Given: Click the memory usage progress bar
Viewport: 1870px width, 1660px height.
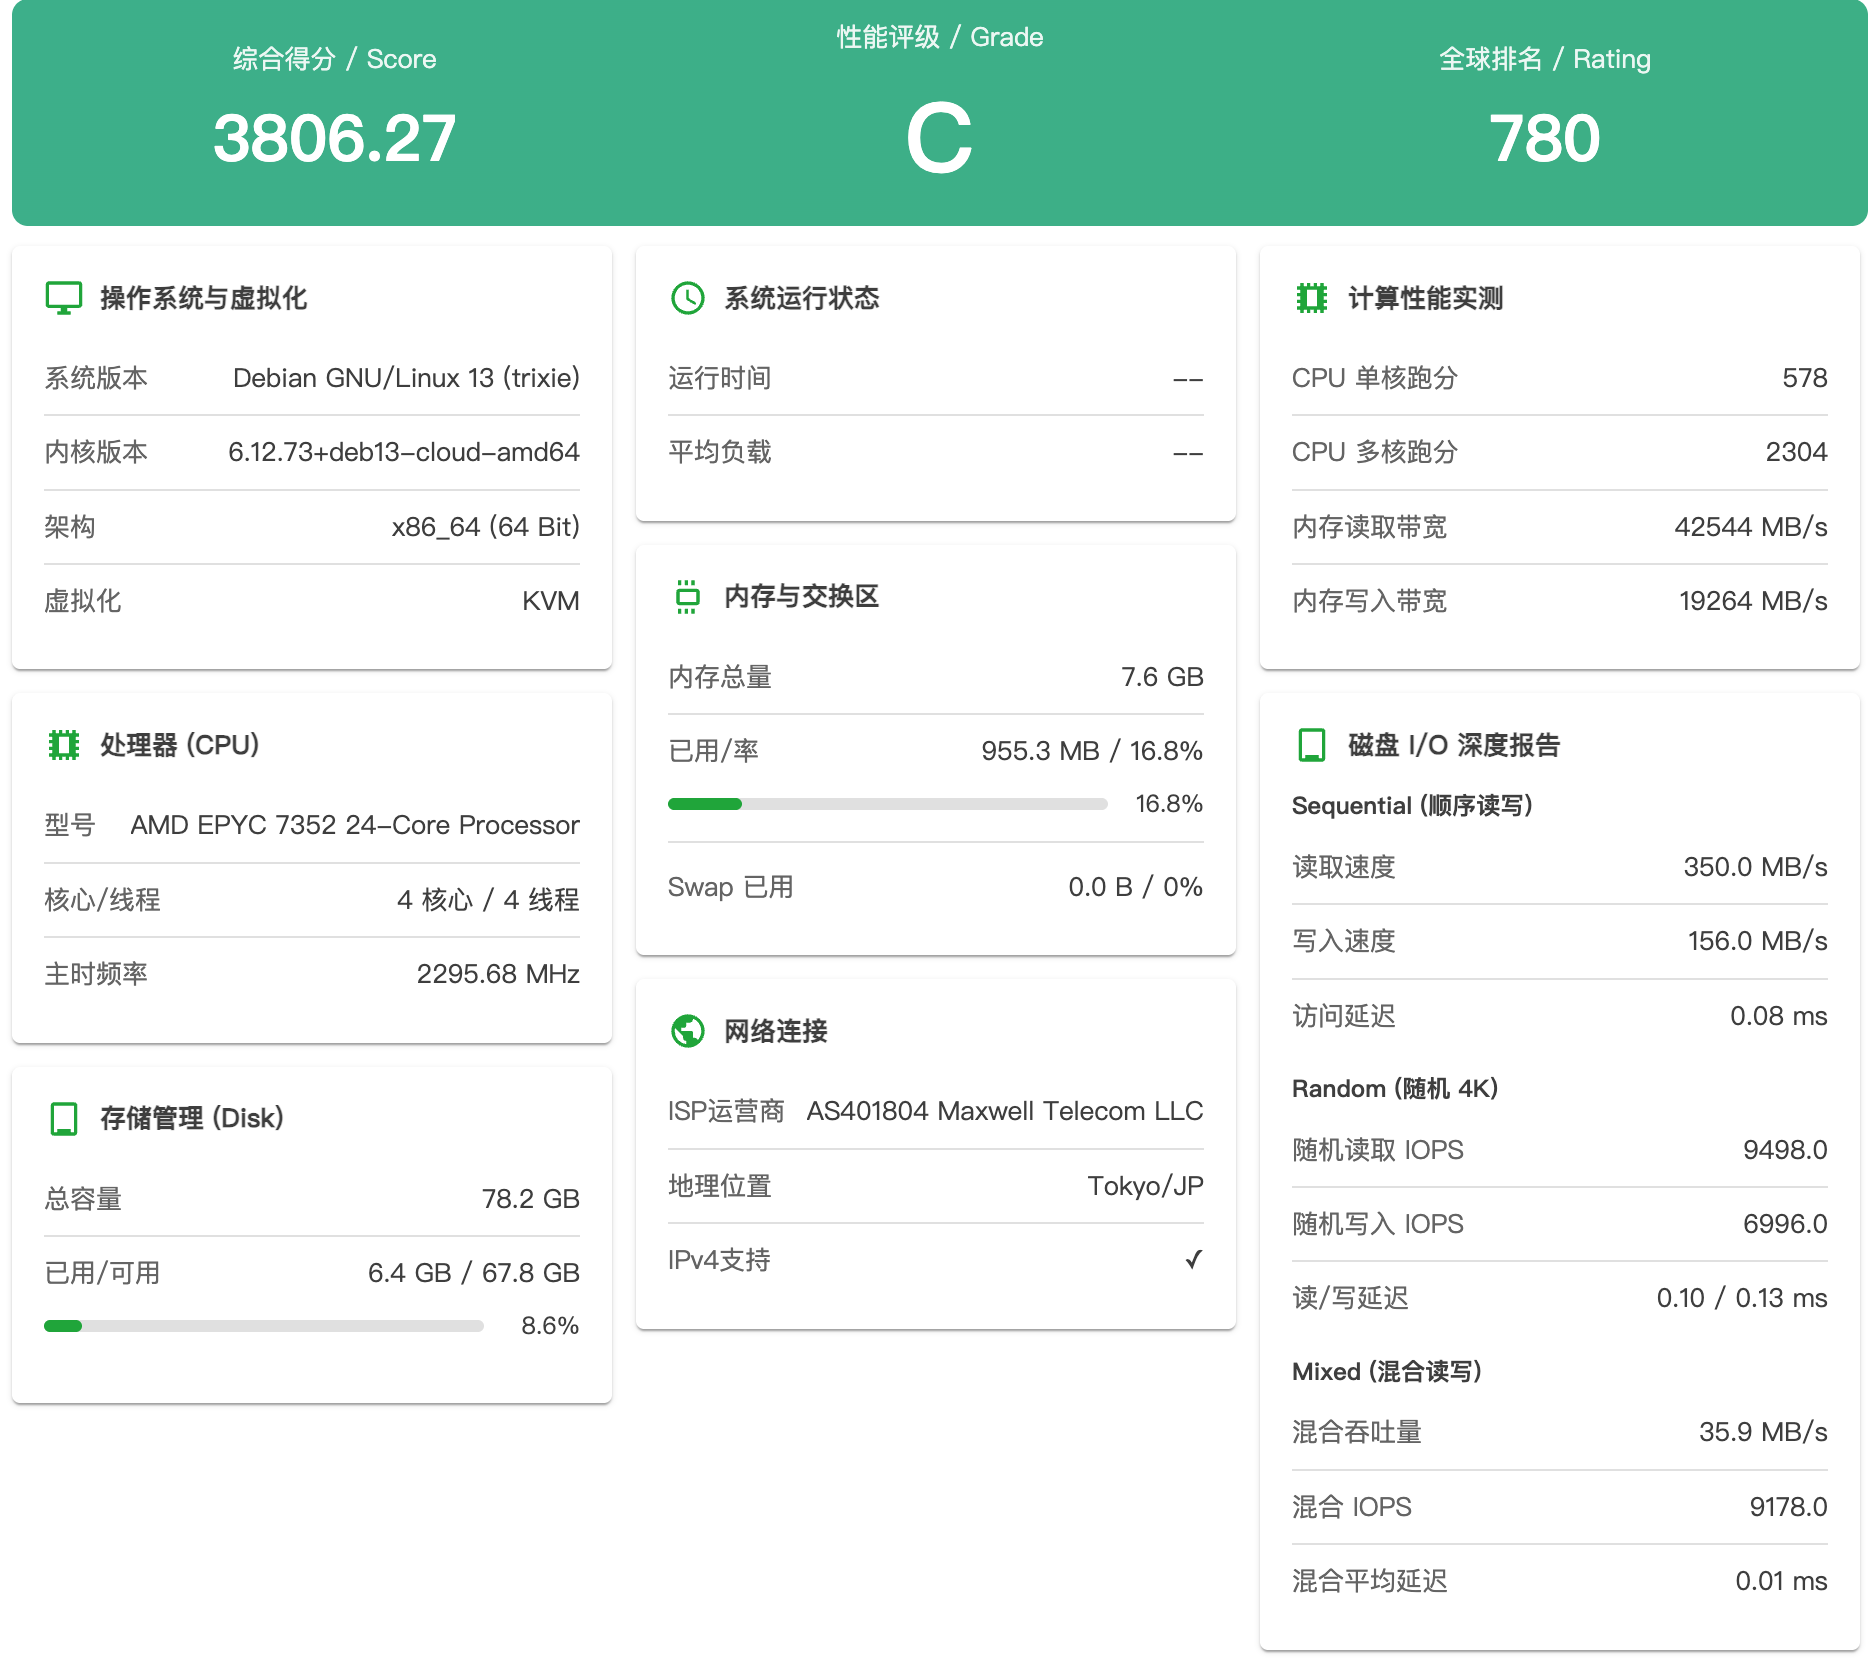Looking at the screenshot, I should click(x=888, y=804).
